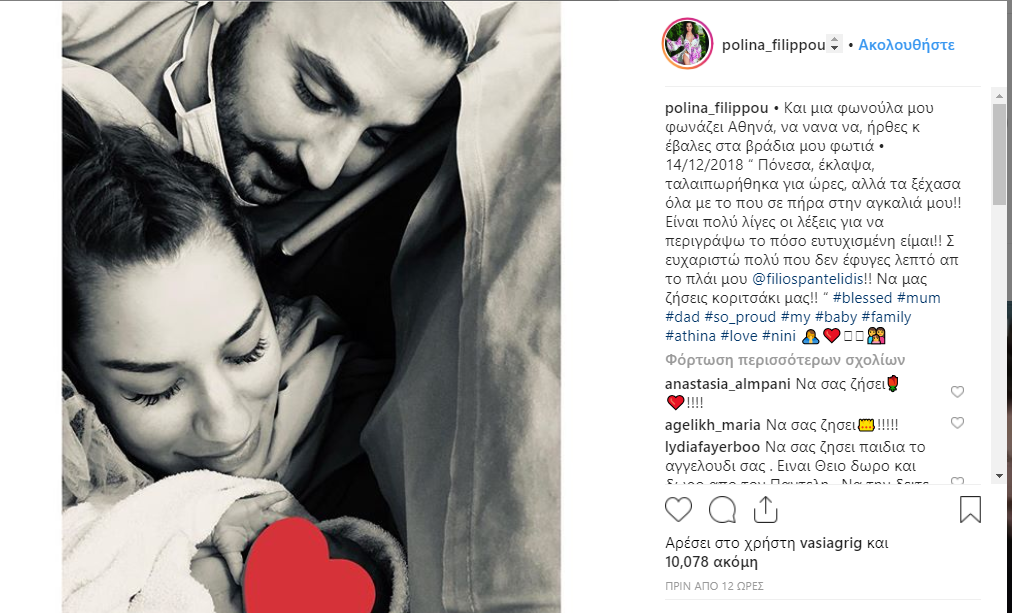Open the @filiospantelidis mention
1012x613 pixels.
[808, 279]
